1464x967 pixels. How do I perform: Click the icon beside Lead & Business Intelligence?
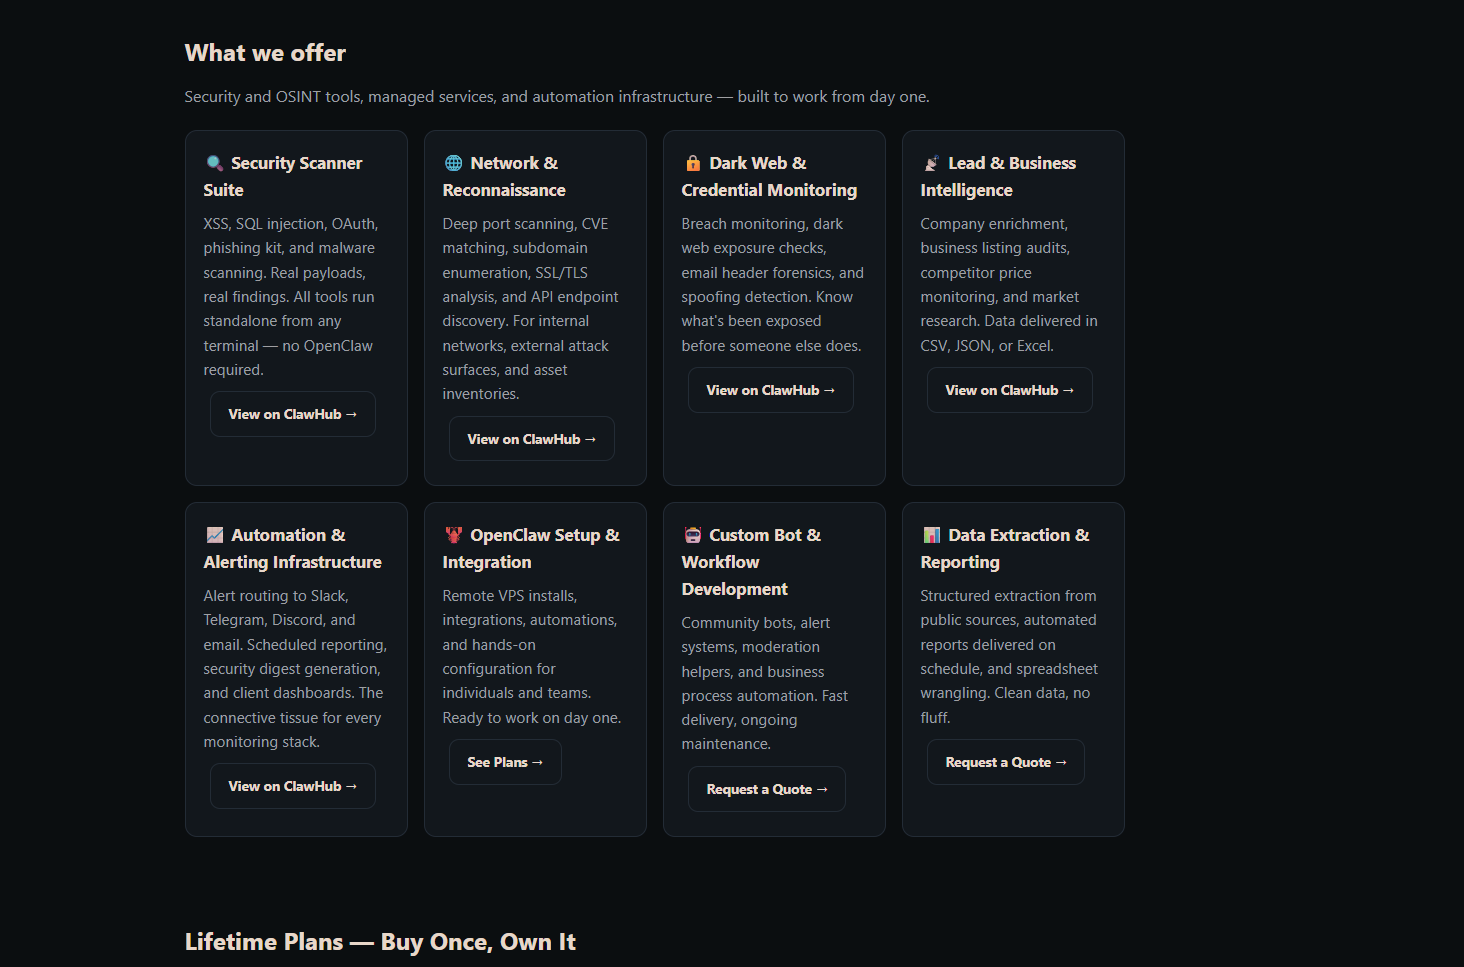click(x=931, y=163)
